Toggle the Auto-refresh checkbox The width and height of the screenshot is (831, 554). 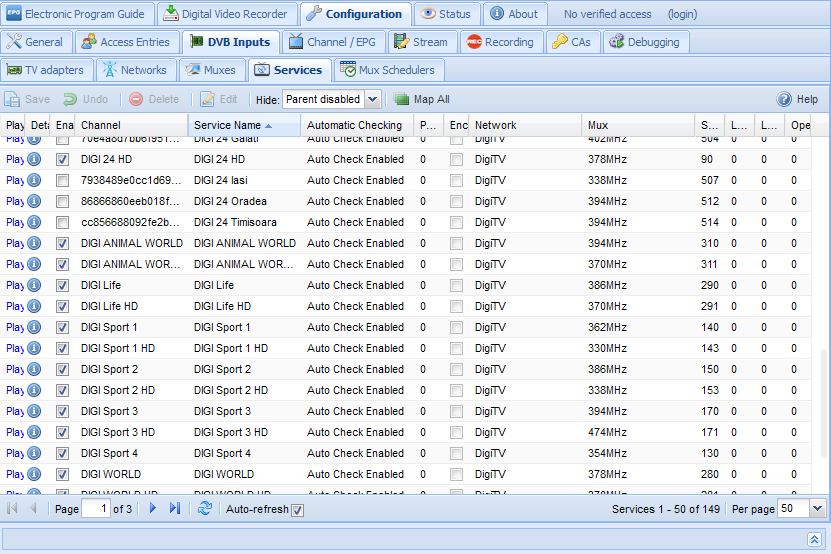(x=298, y=510)
